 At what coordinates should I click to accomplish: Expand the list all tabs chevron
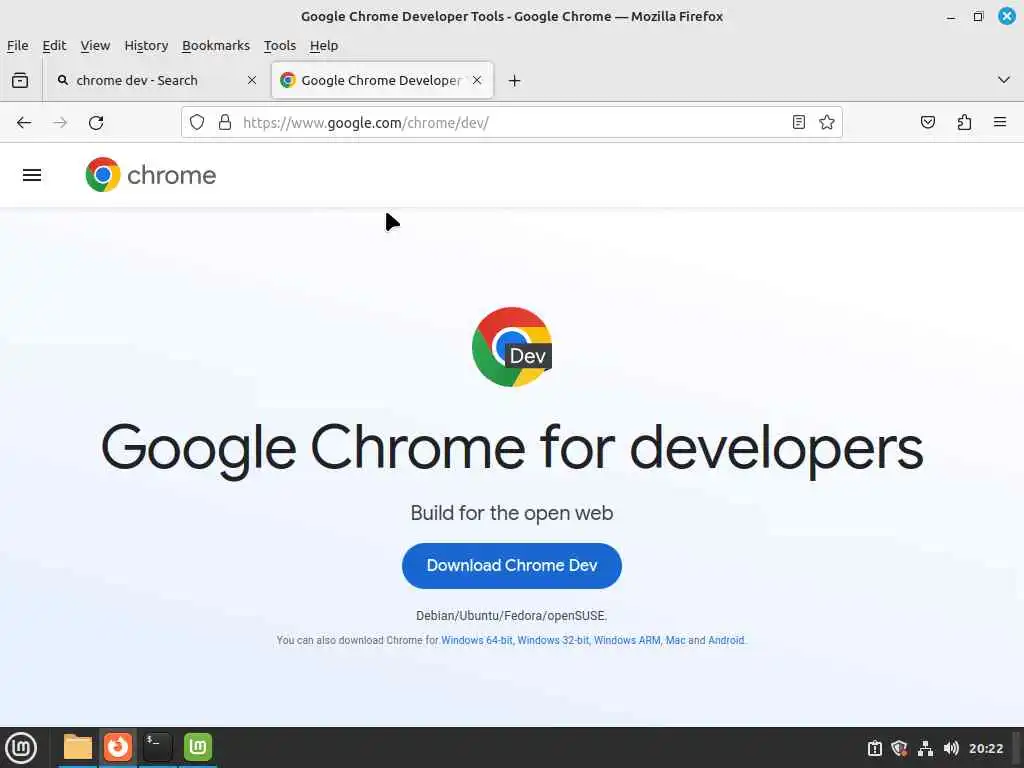coord(1004,80)
